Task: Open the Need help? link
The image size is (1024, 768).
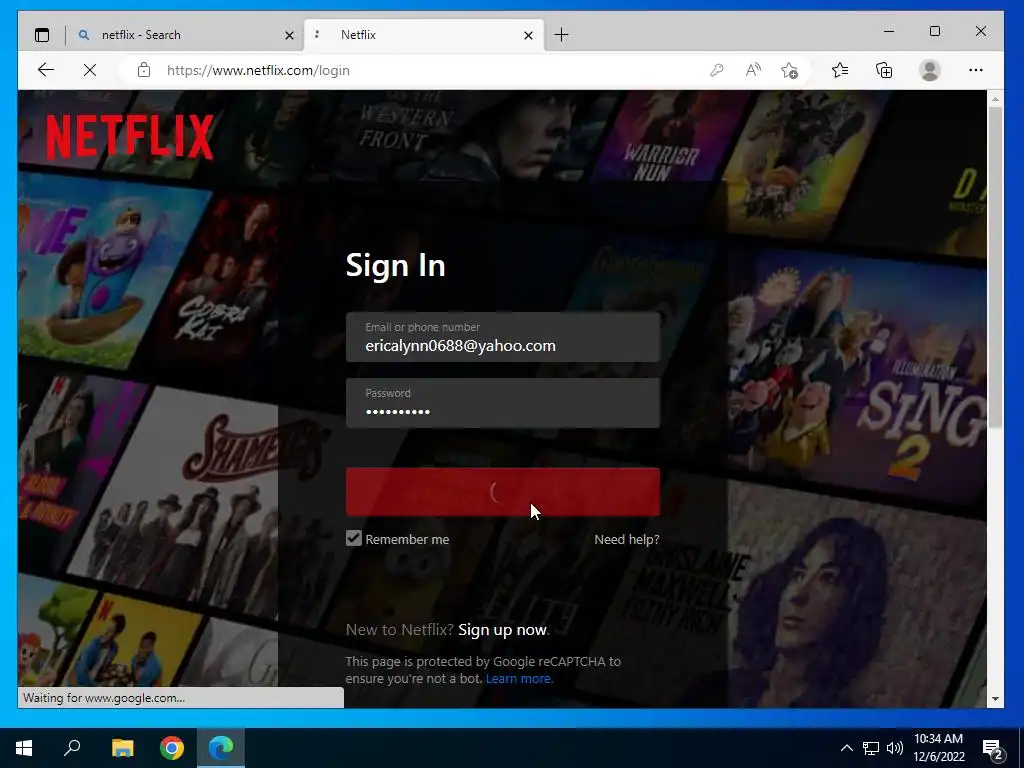Action: point(626,539)
